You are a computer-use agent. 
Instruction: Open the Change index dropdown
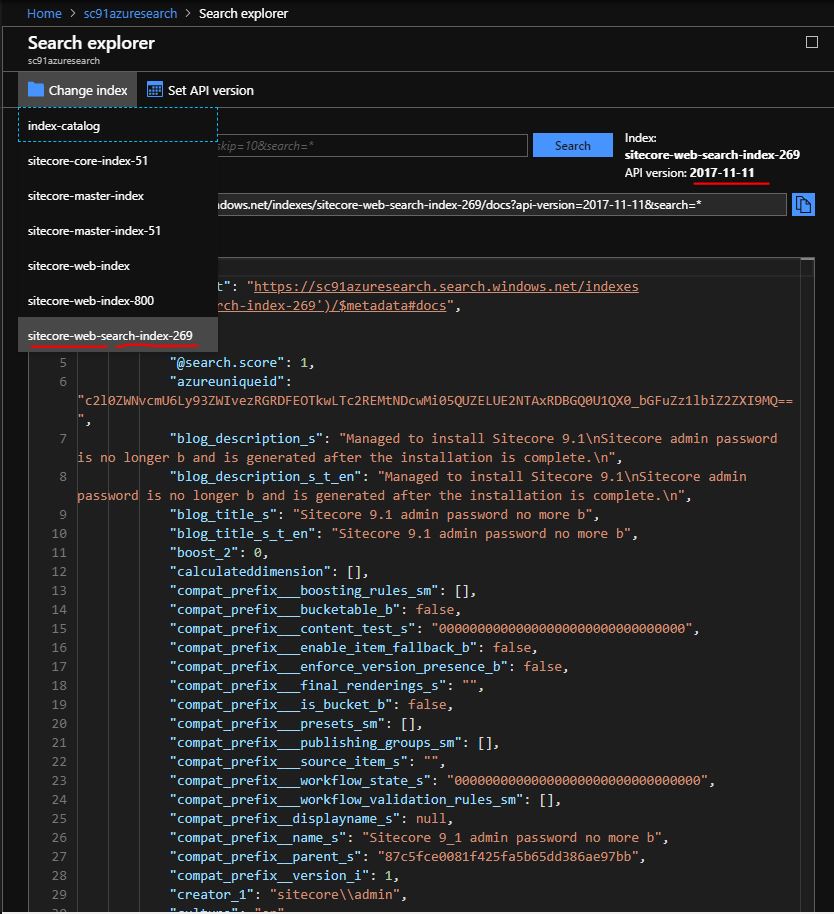tap(78, 90)
